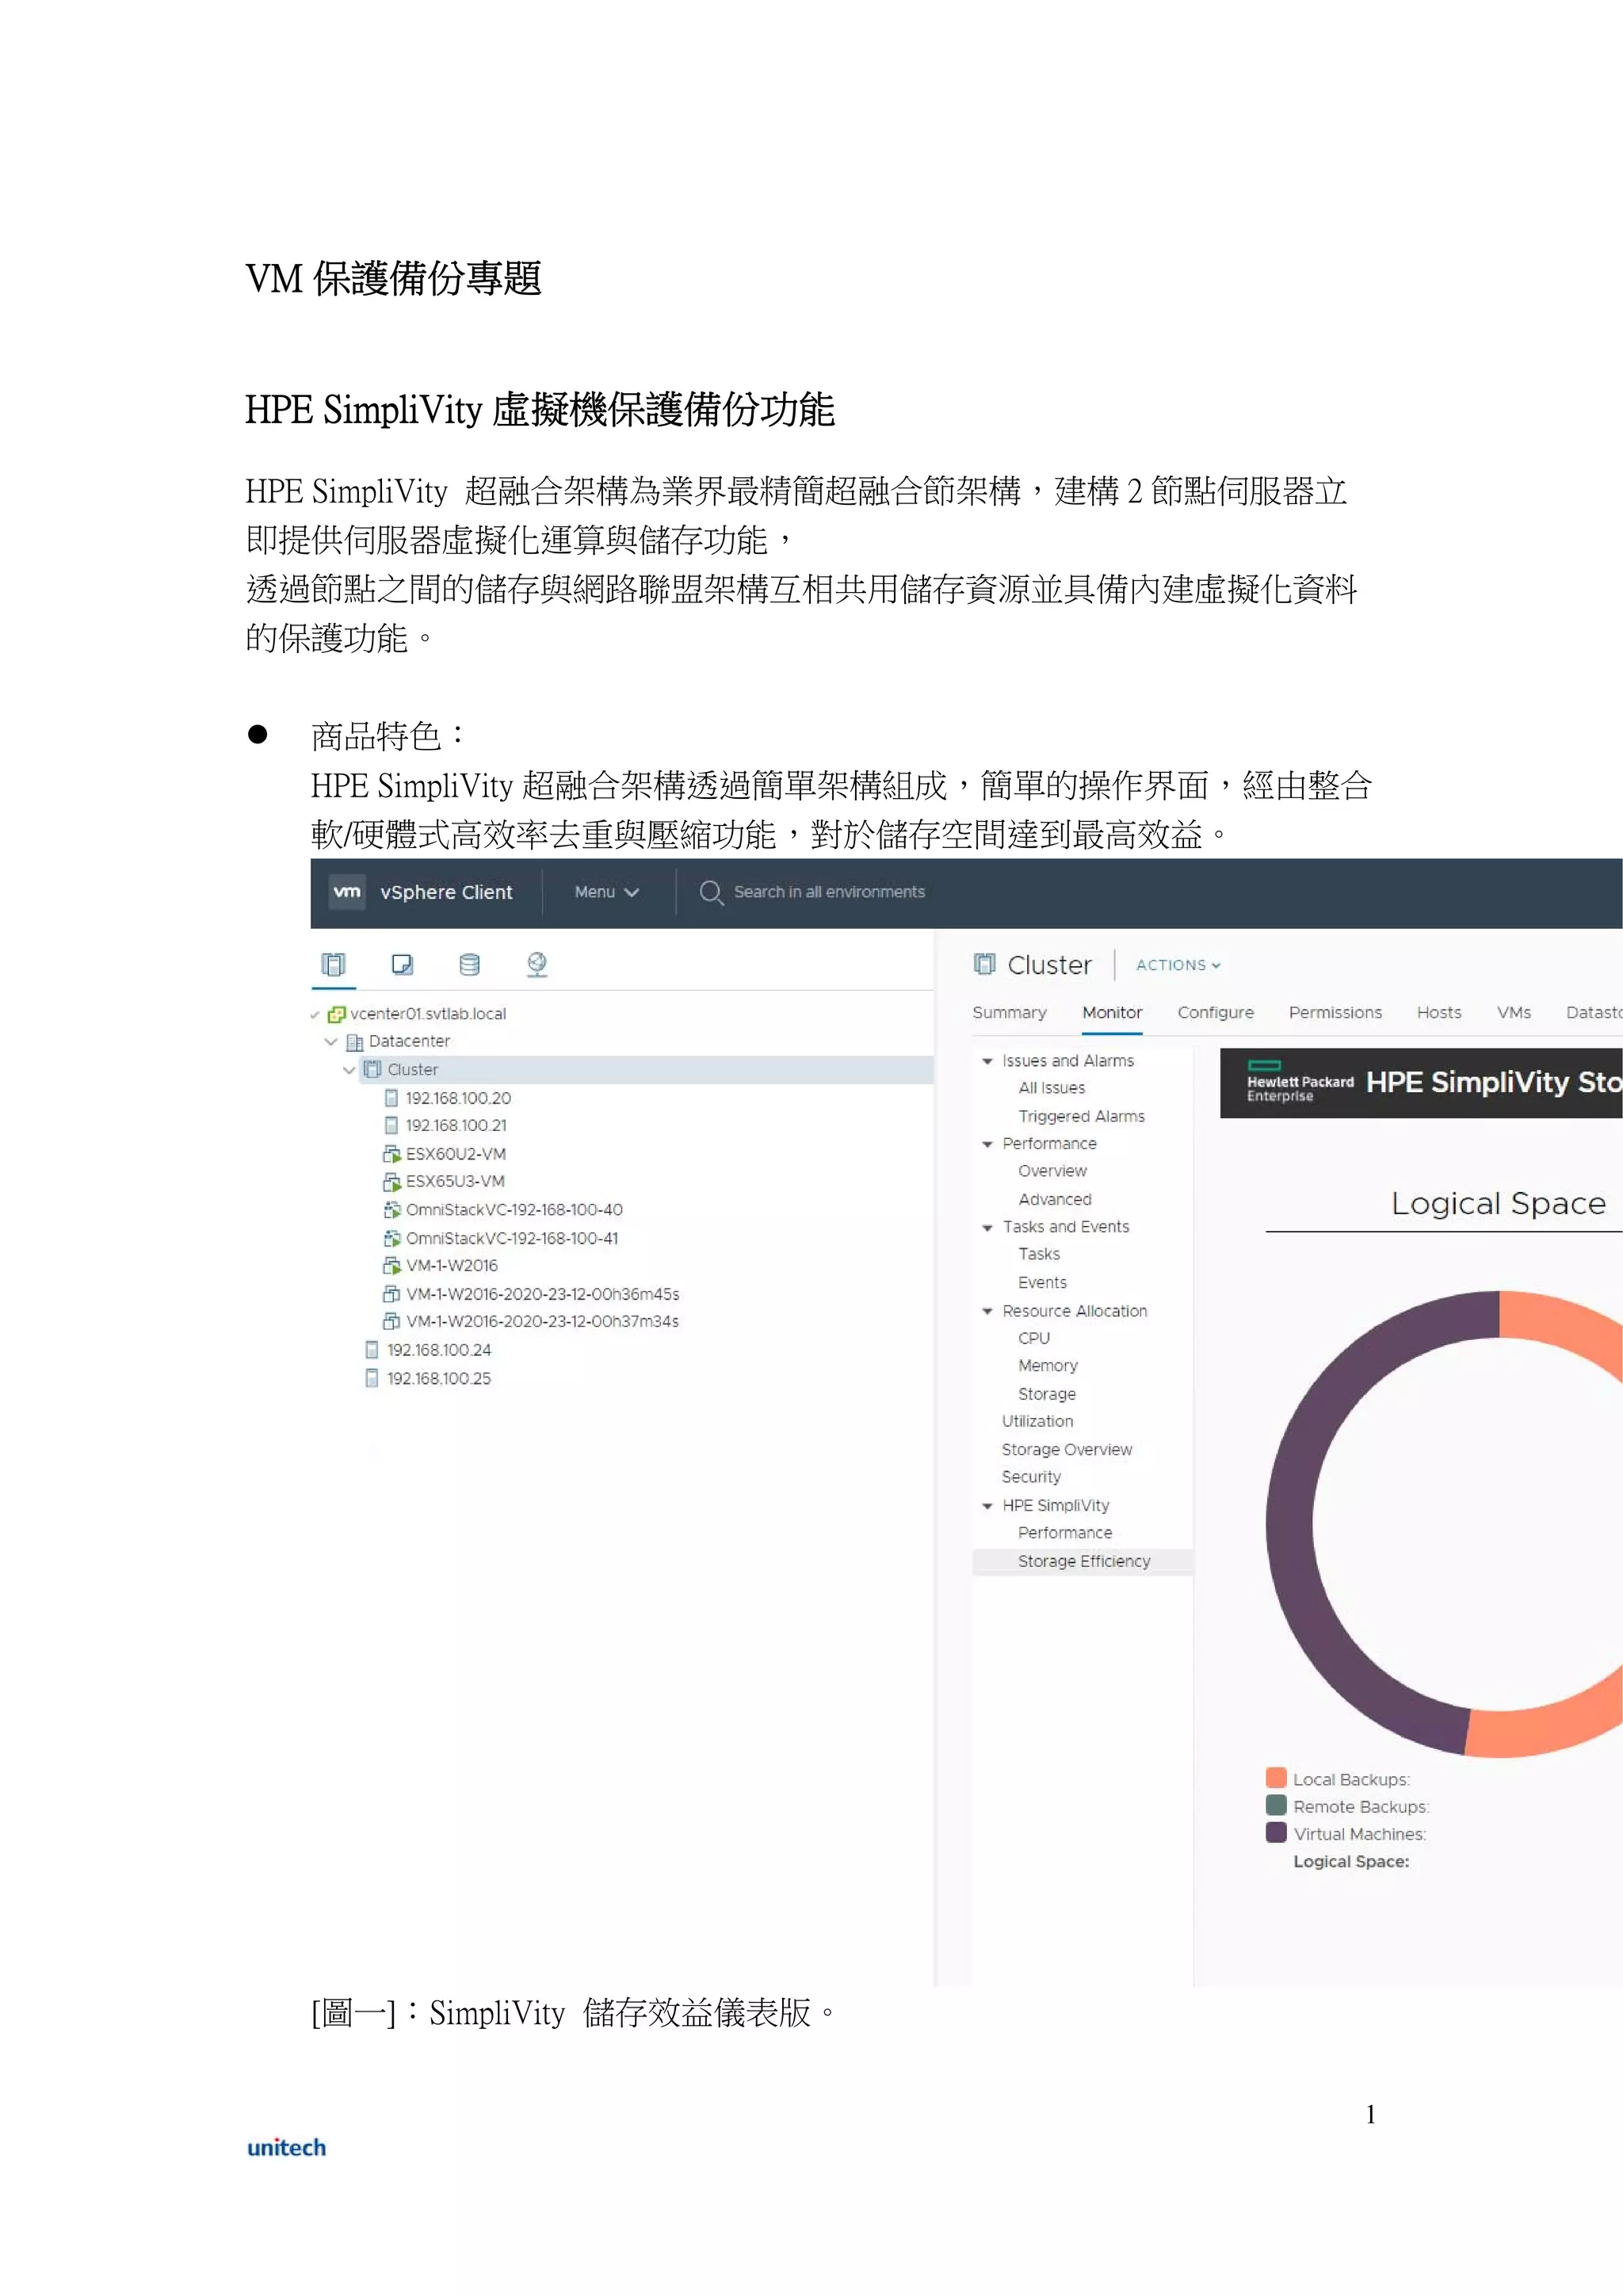Click the Search in all environments field
Viewport: 1623px width, 2296px height.
coord(829,892)
